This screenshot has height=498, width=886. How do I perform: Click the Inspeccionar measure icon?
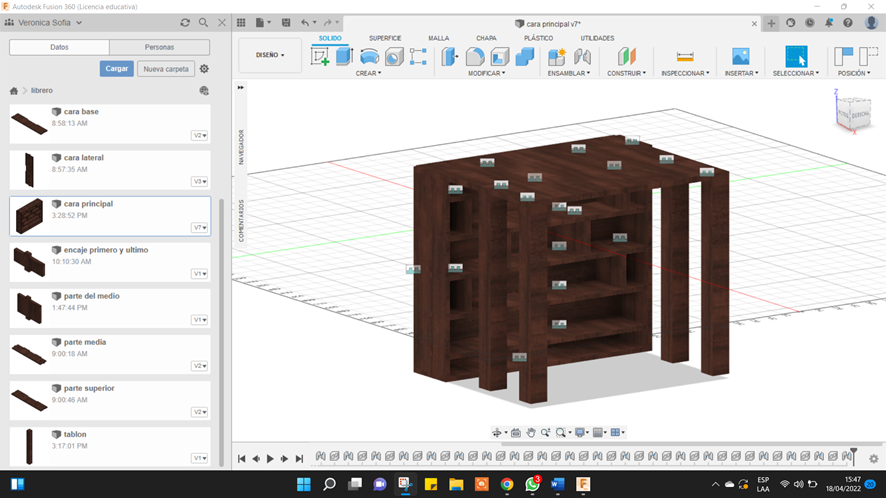click(685, 57)
